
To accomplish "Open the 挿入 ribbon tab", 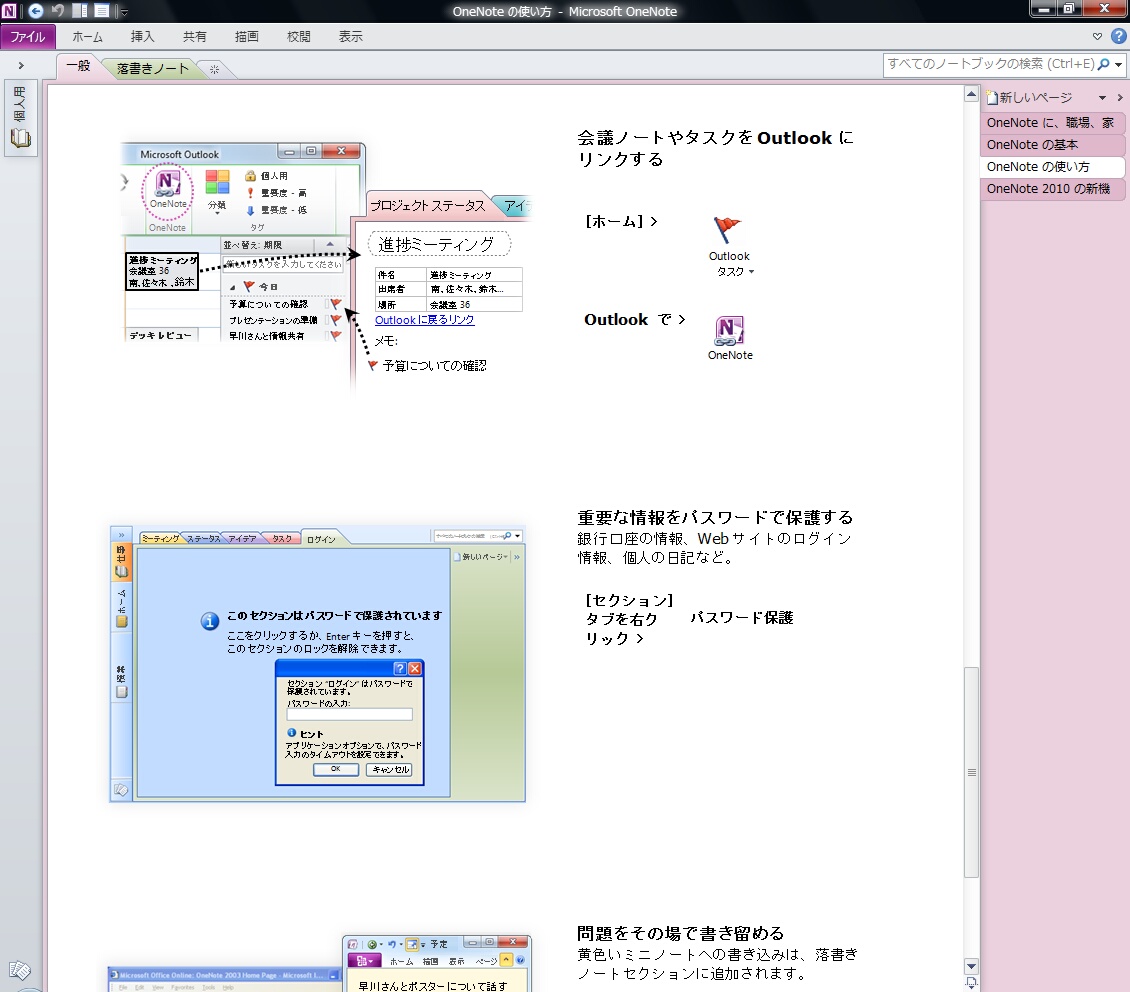I will coord(142,37).
